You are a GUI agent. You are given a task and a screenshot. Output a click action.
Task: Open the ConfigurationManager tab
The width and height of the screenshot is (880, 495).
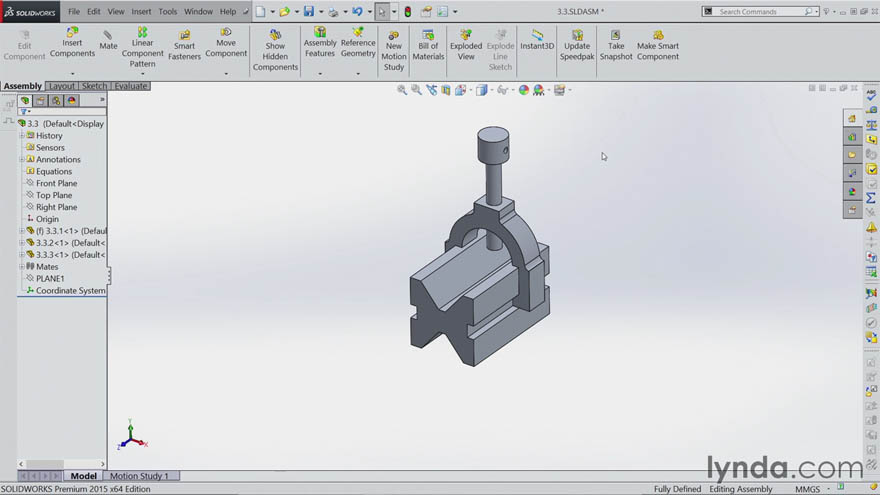point(56,100)
